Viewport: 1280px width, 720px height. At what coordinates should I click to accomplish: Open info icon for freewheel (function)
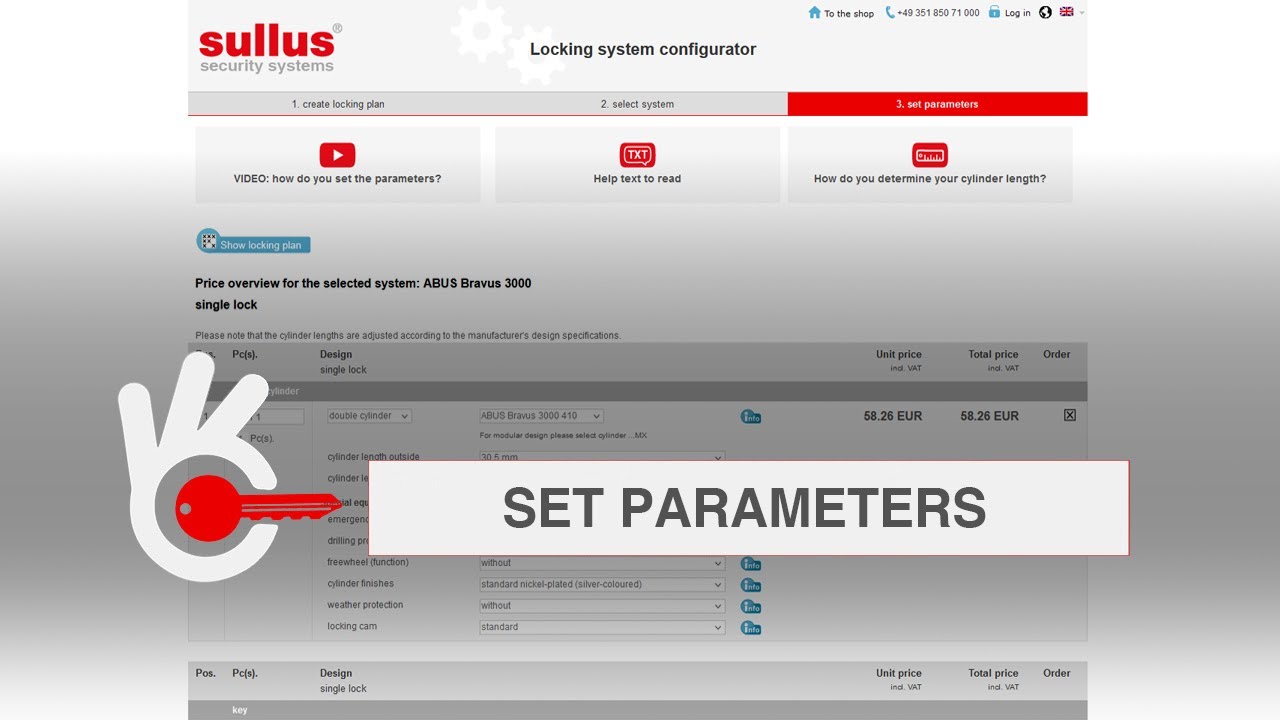tap(751, 564)
